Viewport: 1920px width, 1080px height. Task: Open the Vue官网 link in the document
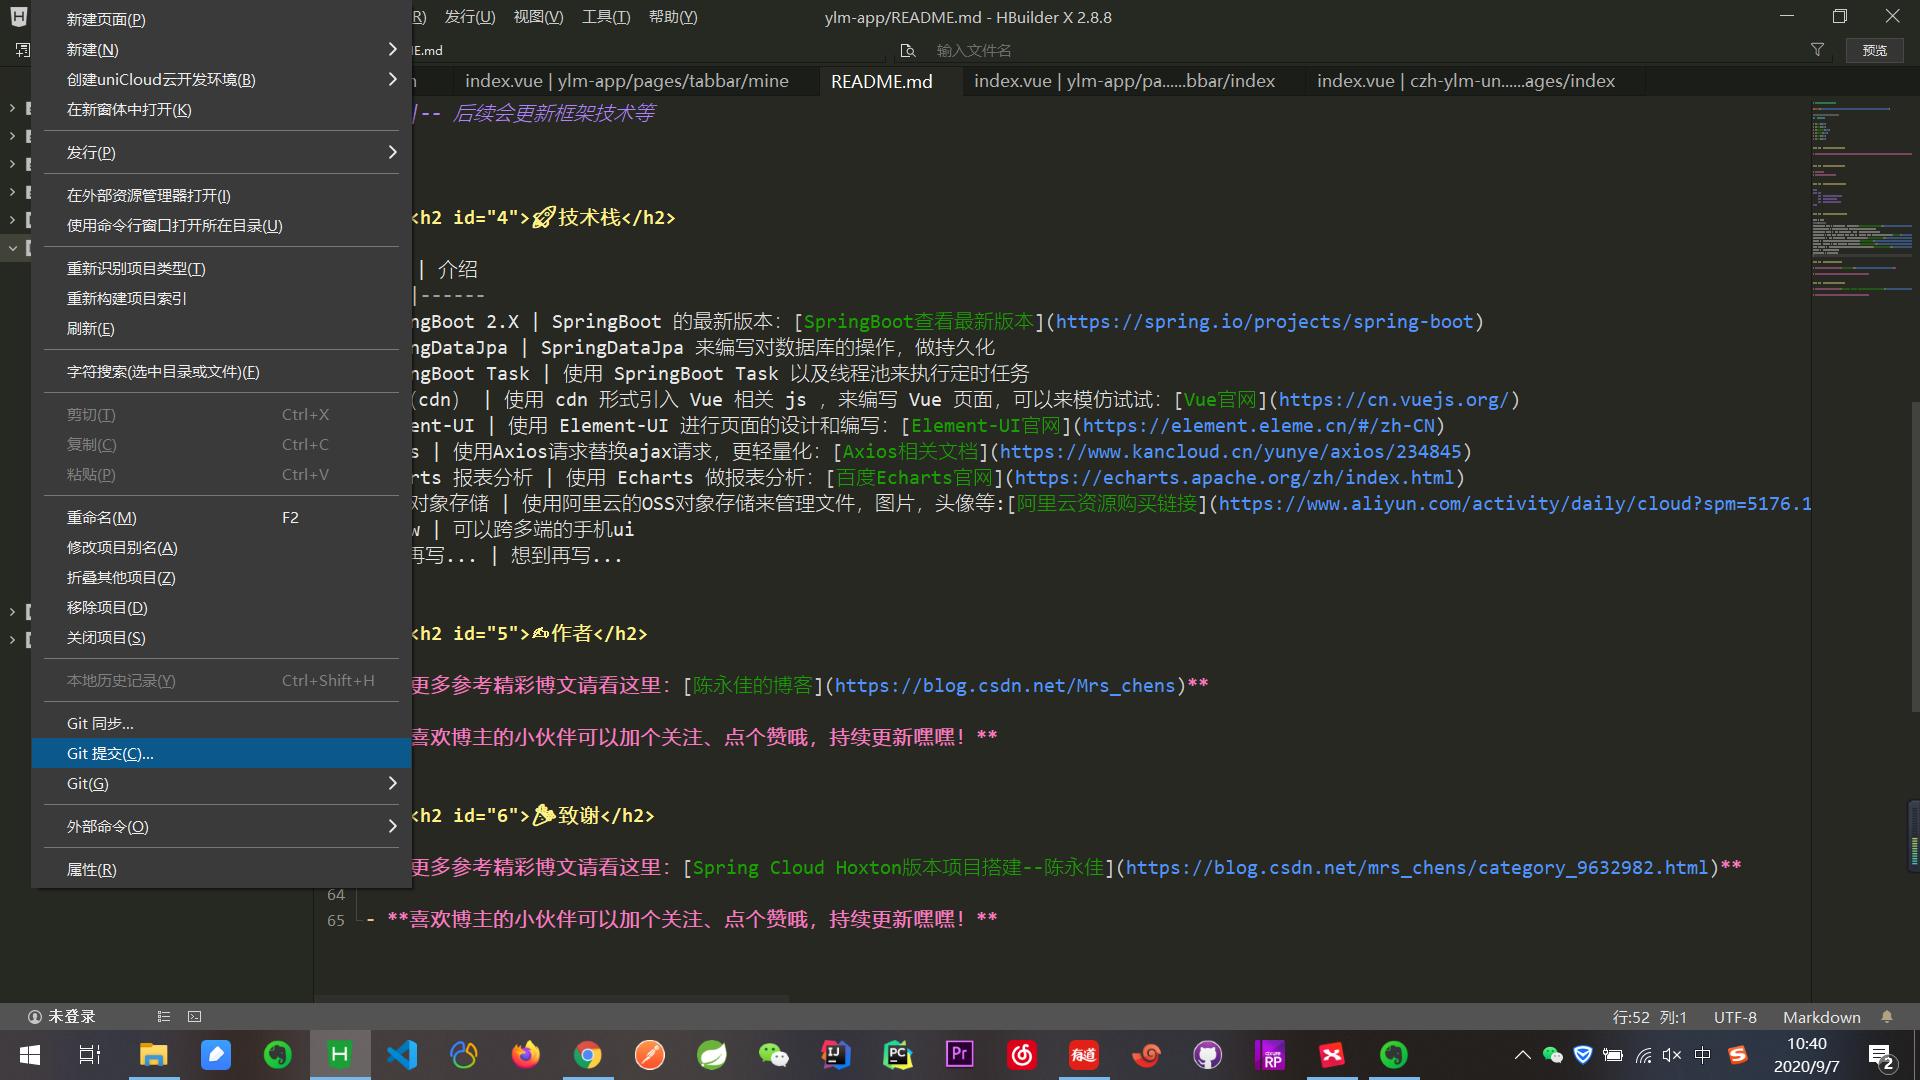tap(1219, 399)
